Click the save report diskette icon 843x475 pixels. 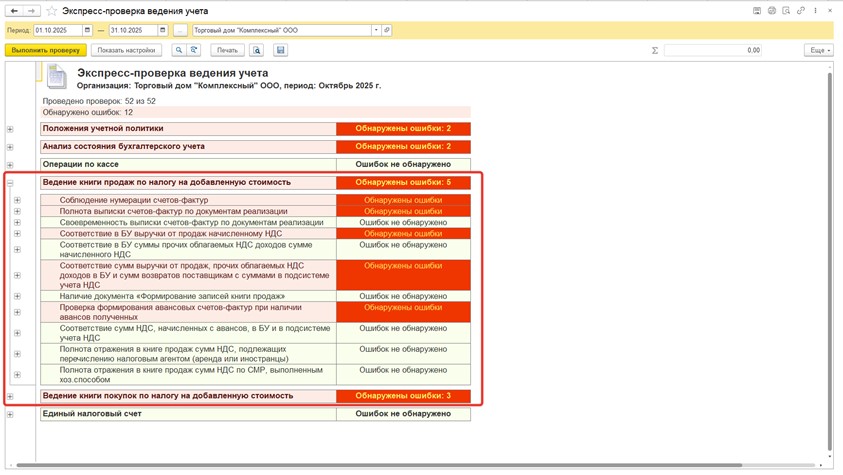coord(280,50)
